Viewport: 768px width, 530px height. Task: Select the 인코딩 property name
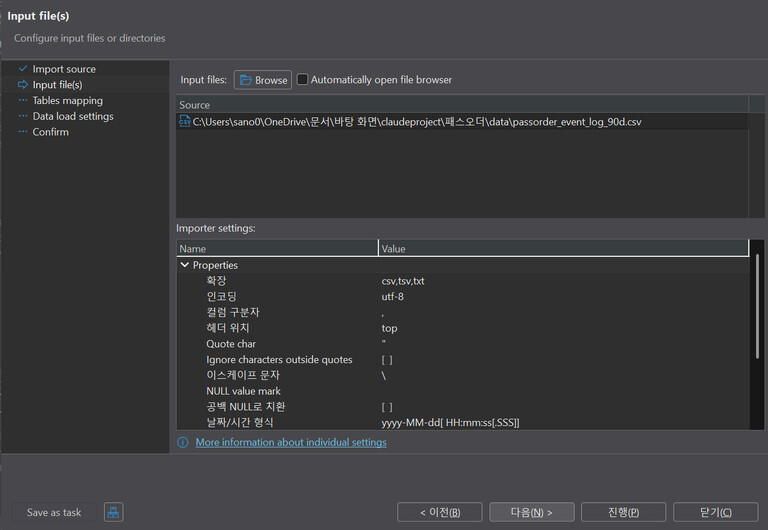click(221, 297)
